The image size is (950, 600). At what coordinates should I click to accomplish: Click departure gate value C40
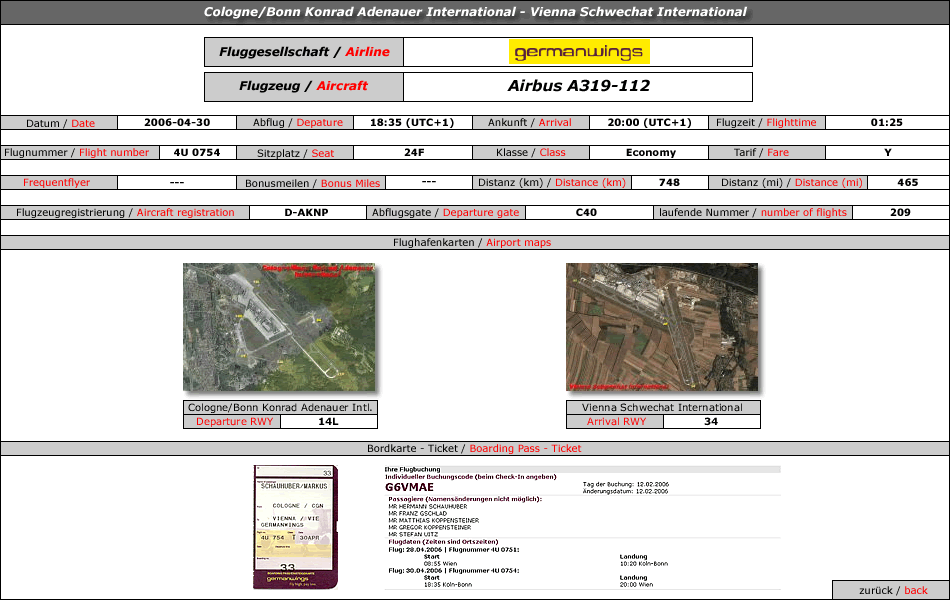click(586, 213)
